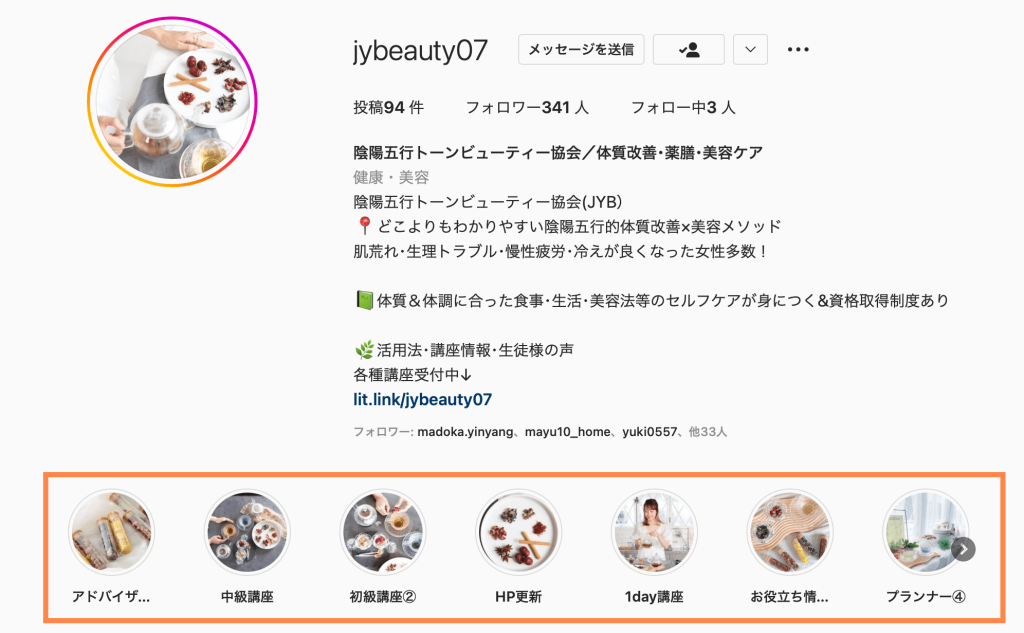Image resolution: width=1024 pixels, height=633 pixels.
Task: Open follower mayu10_home's profile
Action: pos(568,432)
